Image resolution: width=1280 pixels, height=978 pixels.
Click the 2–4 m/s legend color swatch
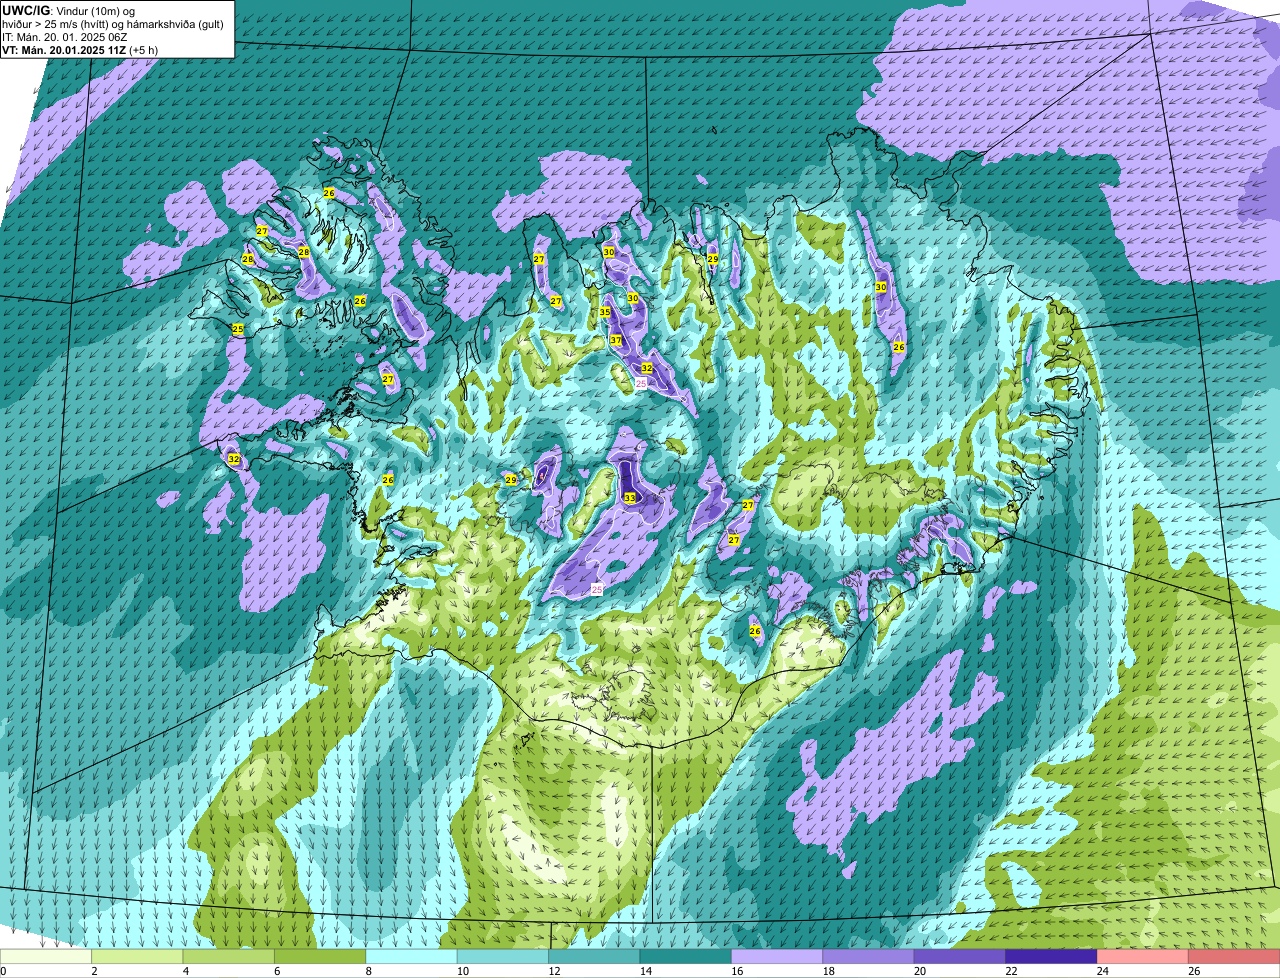click(138, 957)
